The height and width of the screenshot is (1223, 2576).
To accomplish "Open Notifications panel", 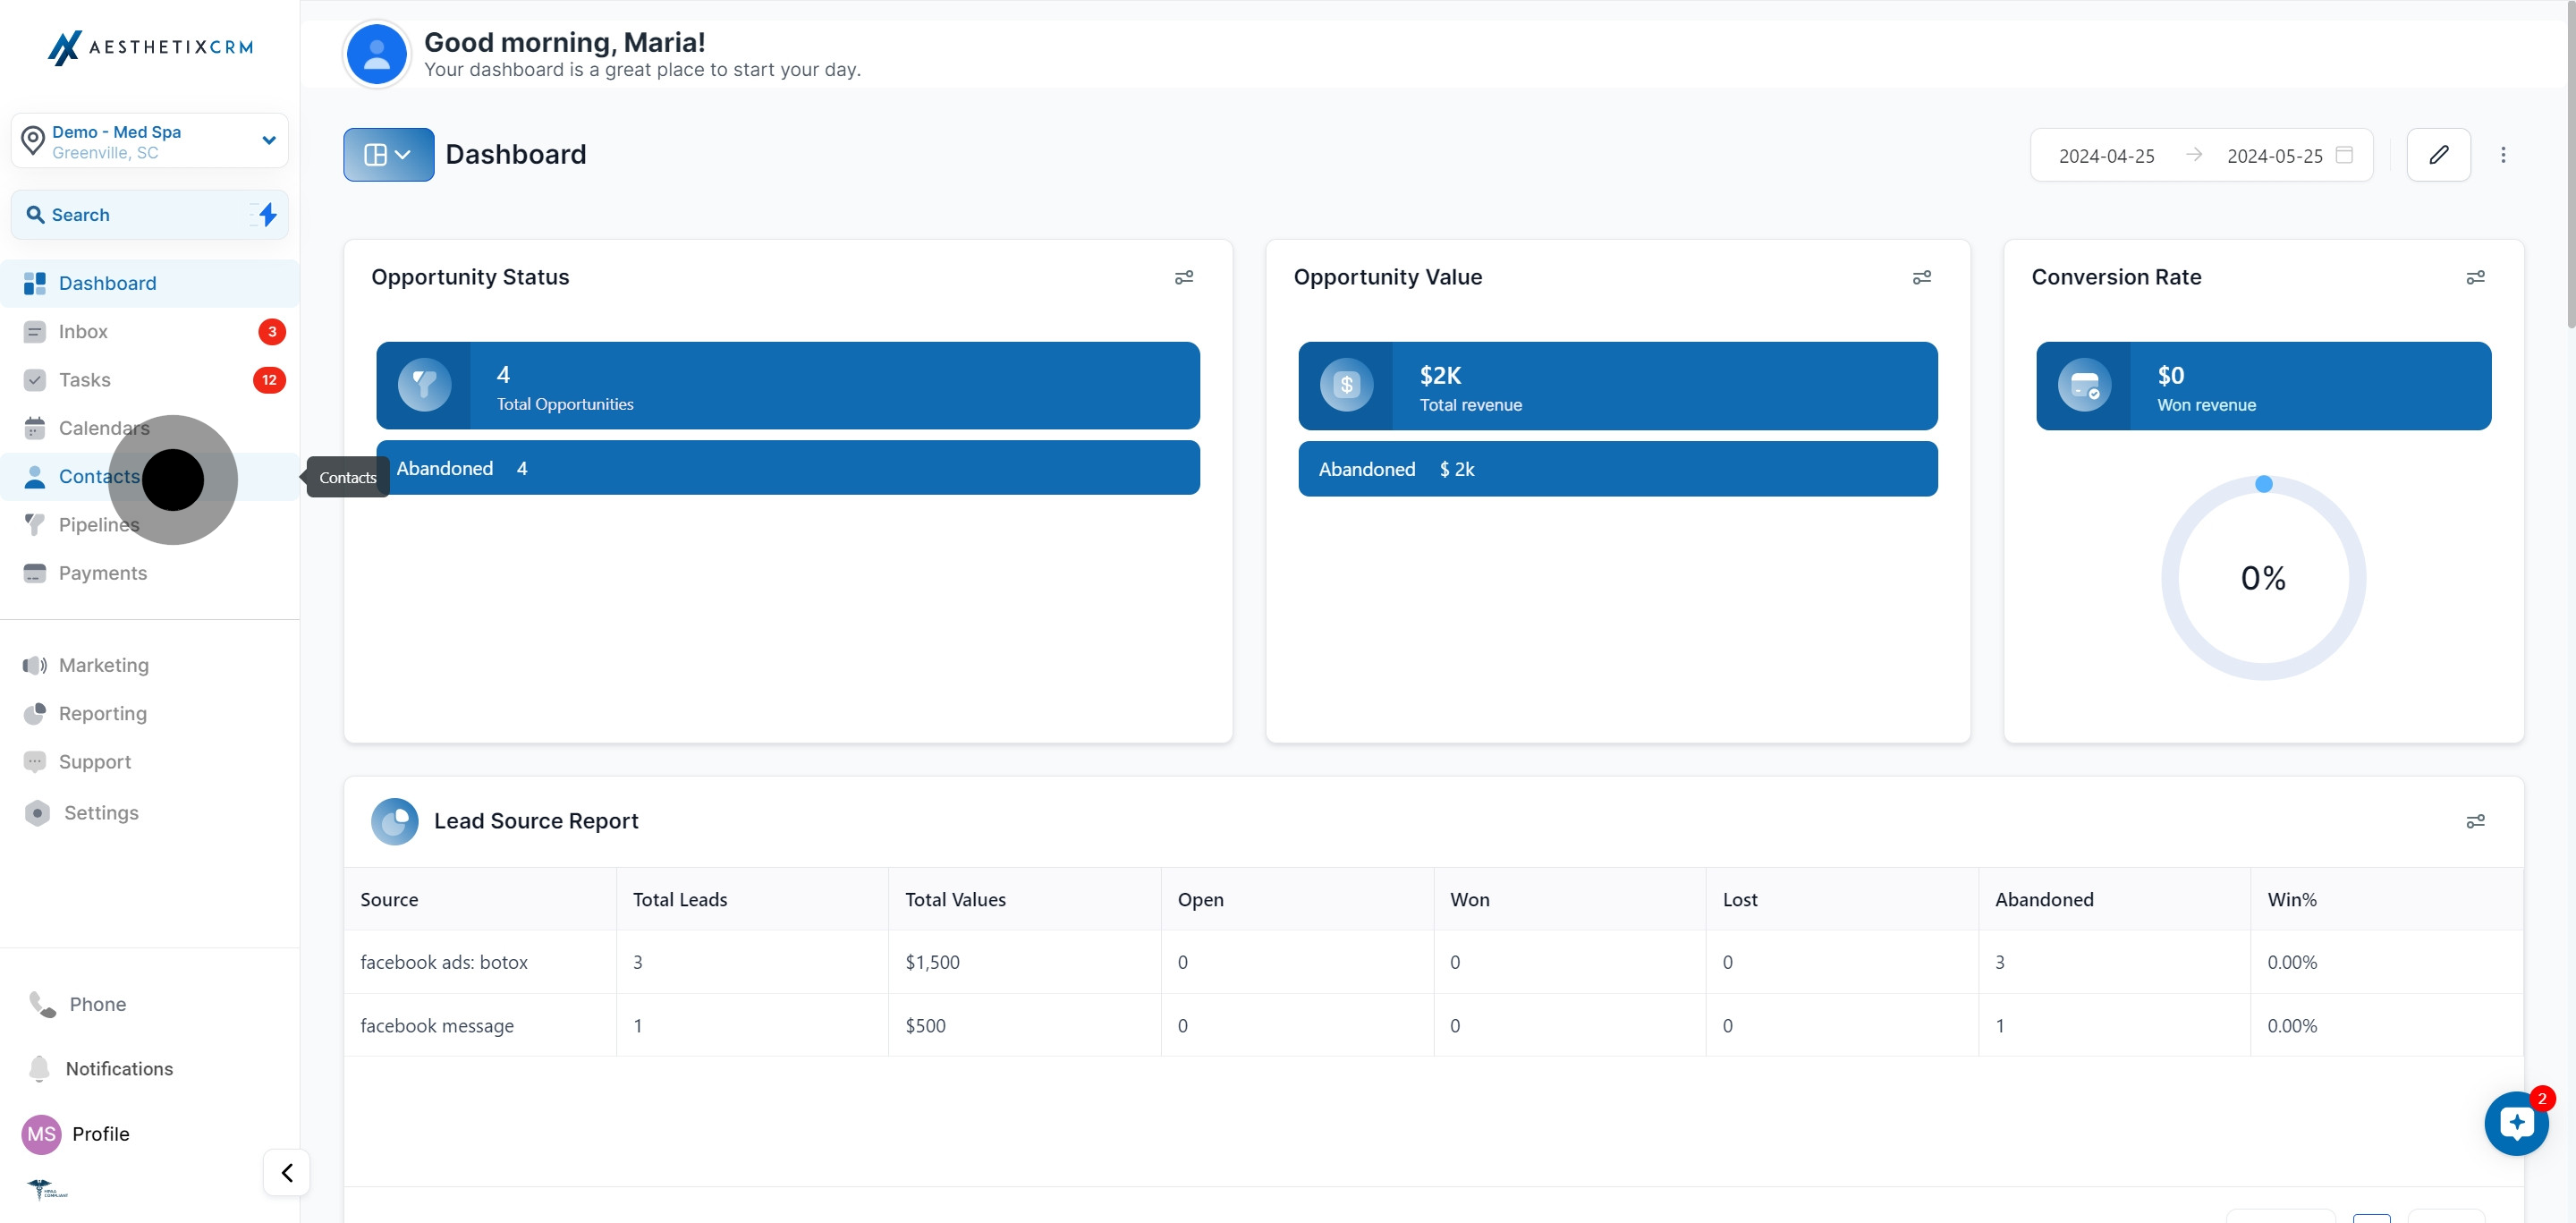I will (x=118, y=1068).
